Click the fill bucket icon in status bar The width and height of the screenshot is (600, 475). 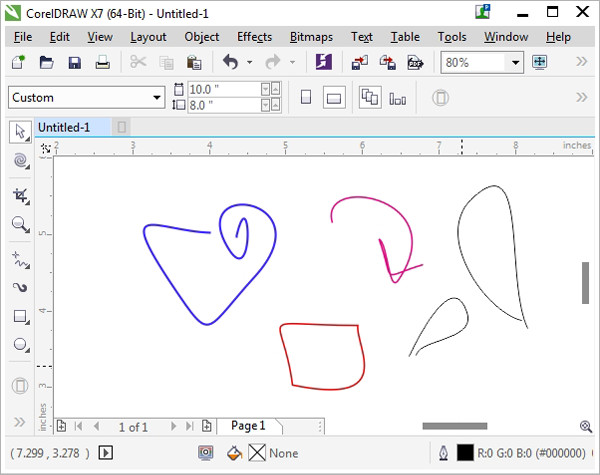(x=234, y=453)
